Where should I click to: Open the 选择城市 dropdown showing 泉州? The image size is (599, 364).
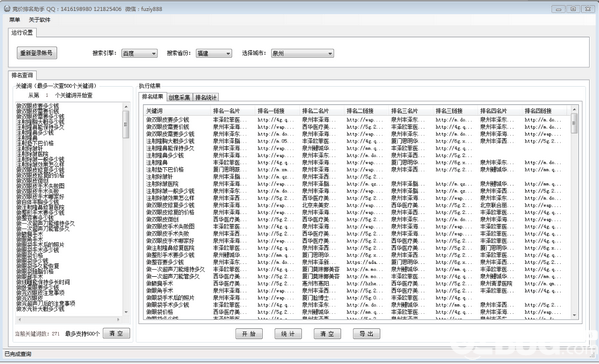[x=302, y=53]
